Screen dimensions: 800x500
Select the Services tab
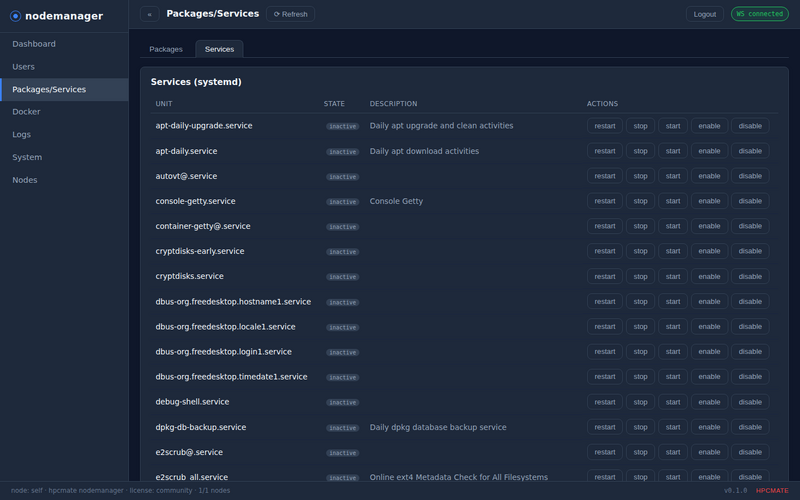(x=219, y=49)
